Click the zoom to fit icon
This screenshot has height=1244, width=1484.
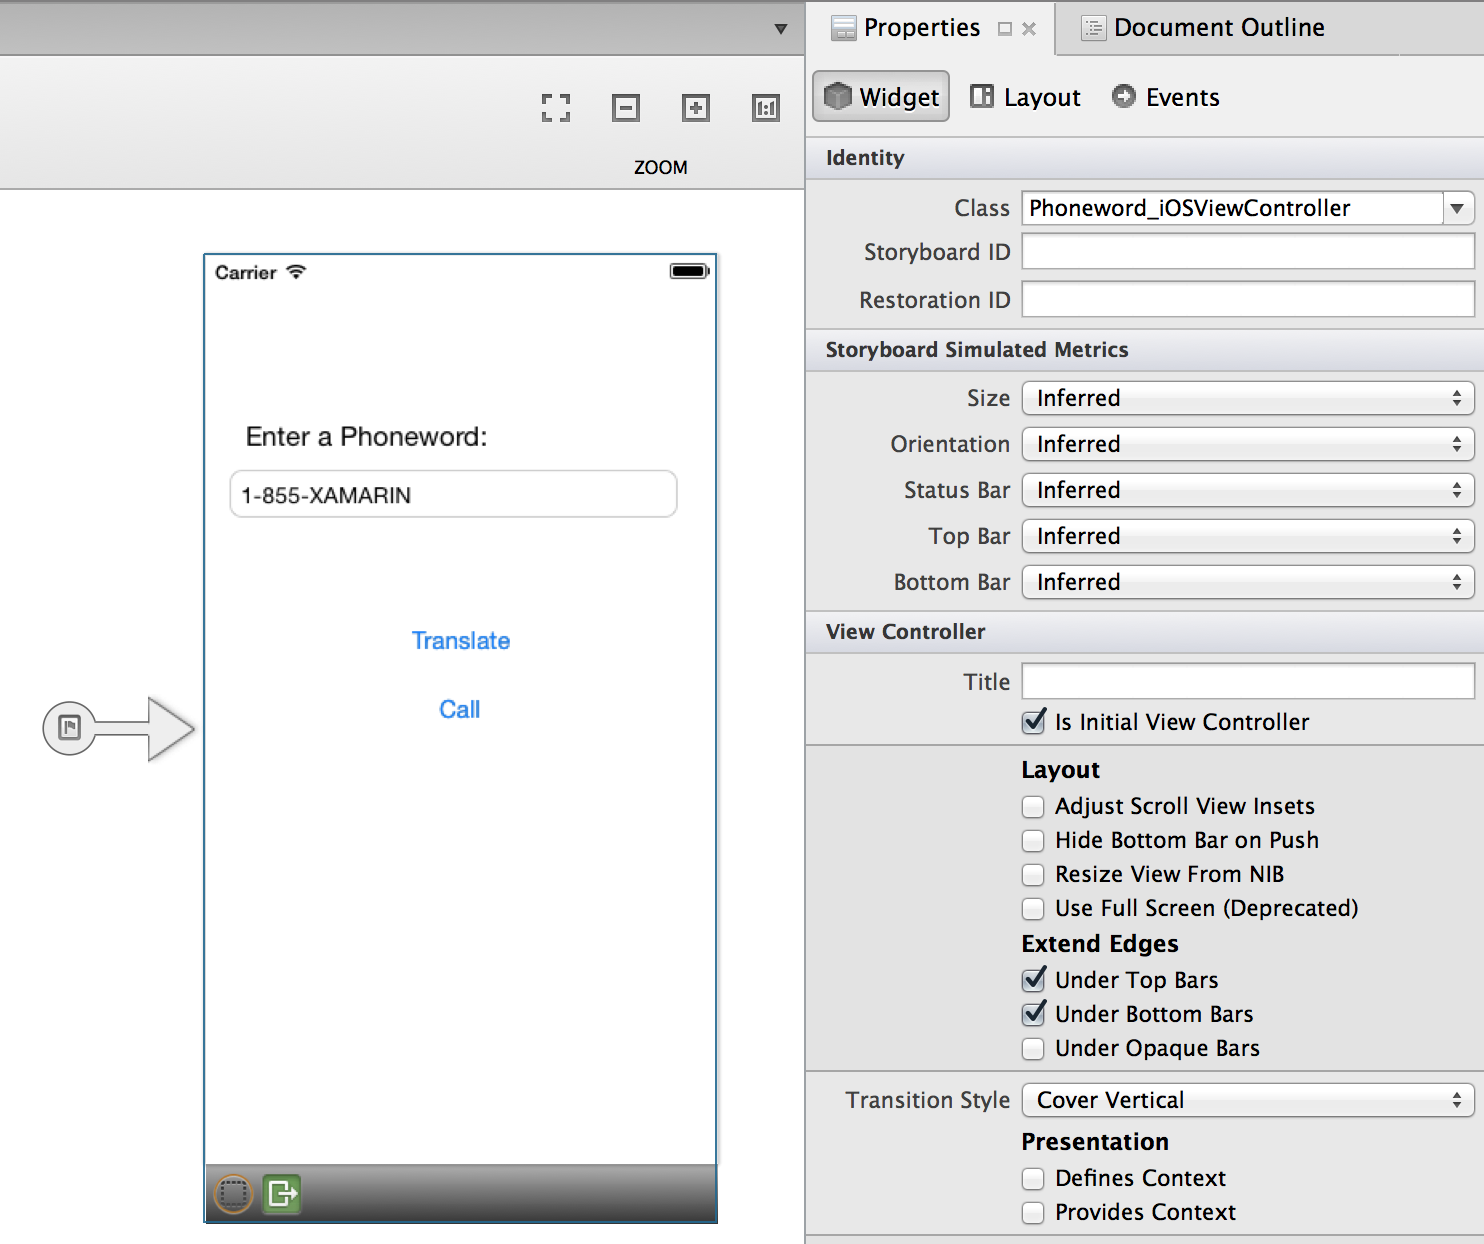[556, 108]
